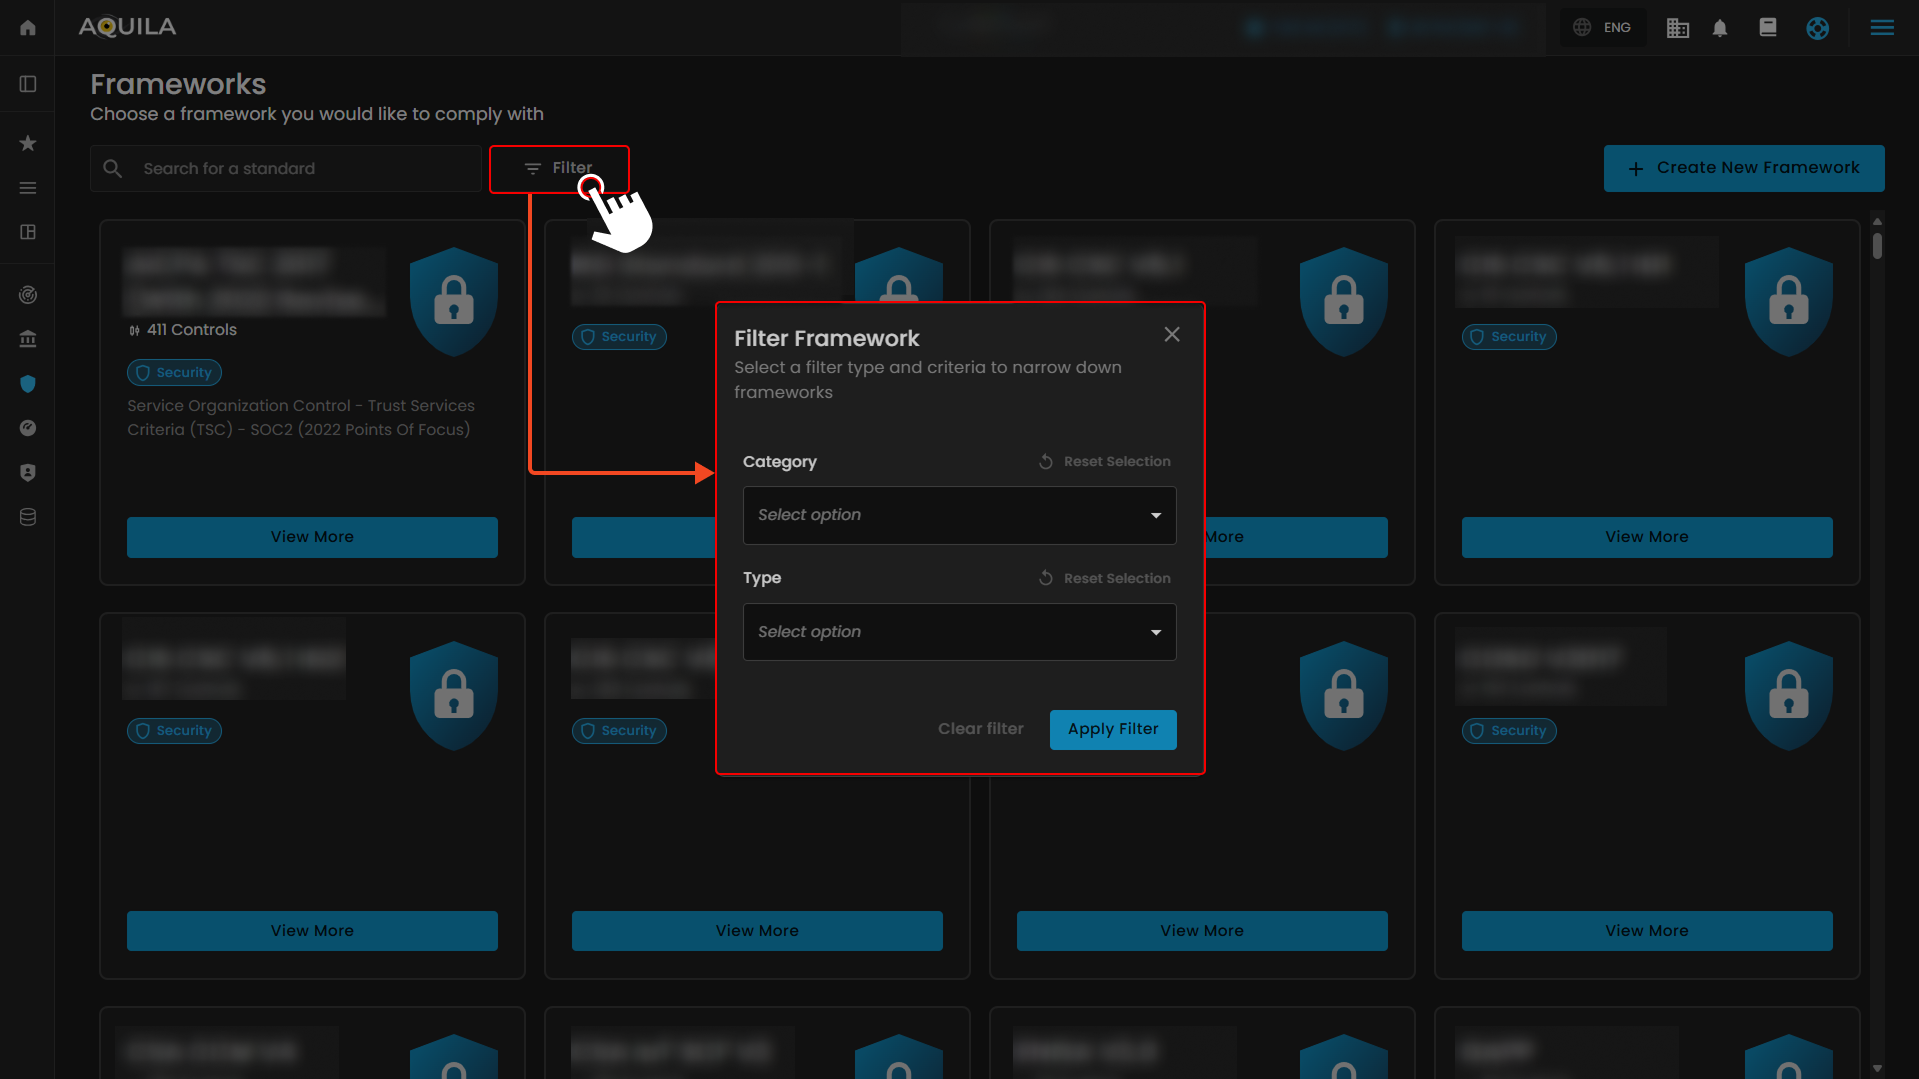This screenshot has width=1919, height=1079.
Task: Open the help lifebuoy icon
Action: point(1817,28)
